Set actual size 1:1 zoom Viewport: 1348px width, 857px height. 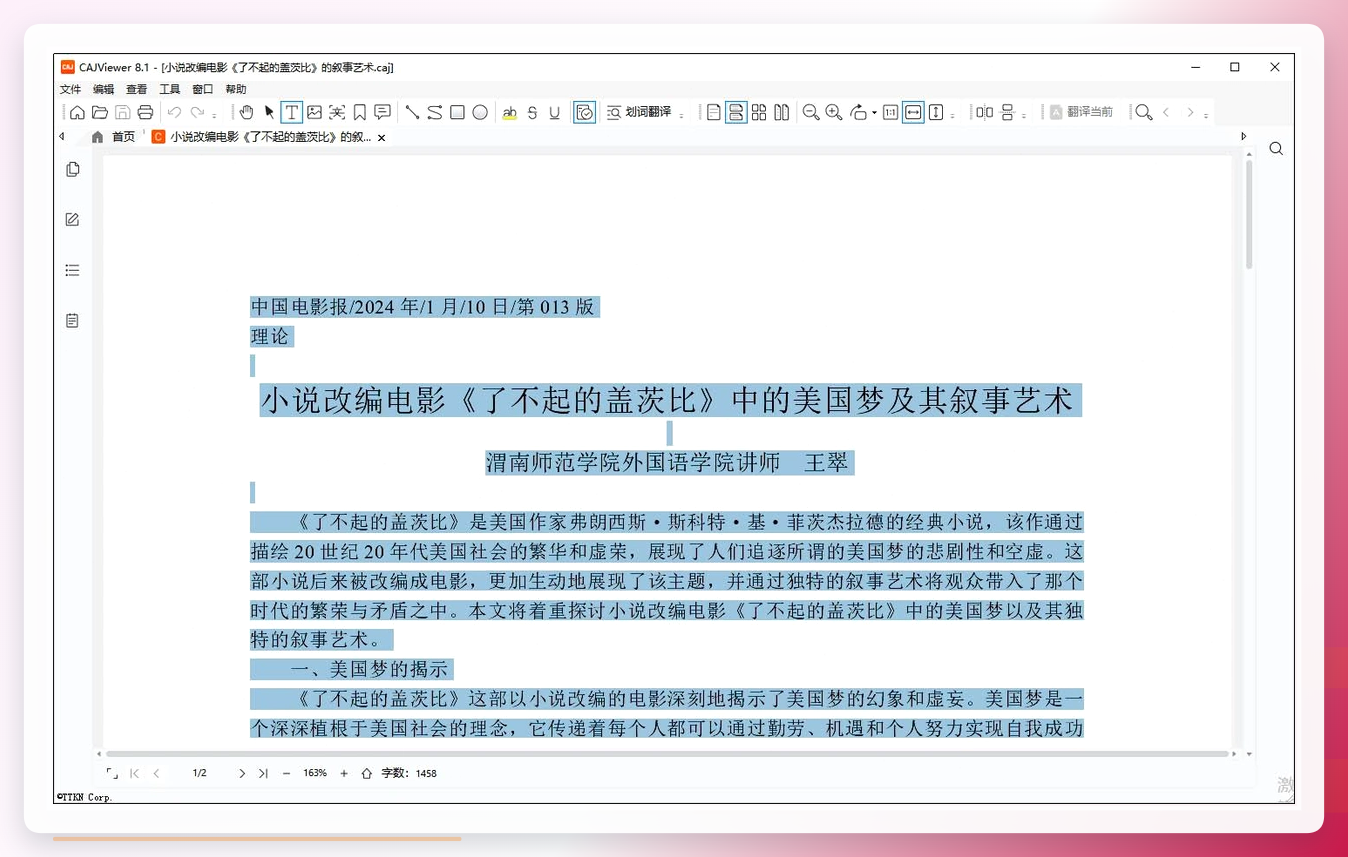click(890, 112)
